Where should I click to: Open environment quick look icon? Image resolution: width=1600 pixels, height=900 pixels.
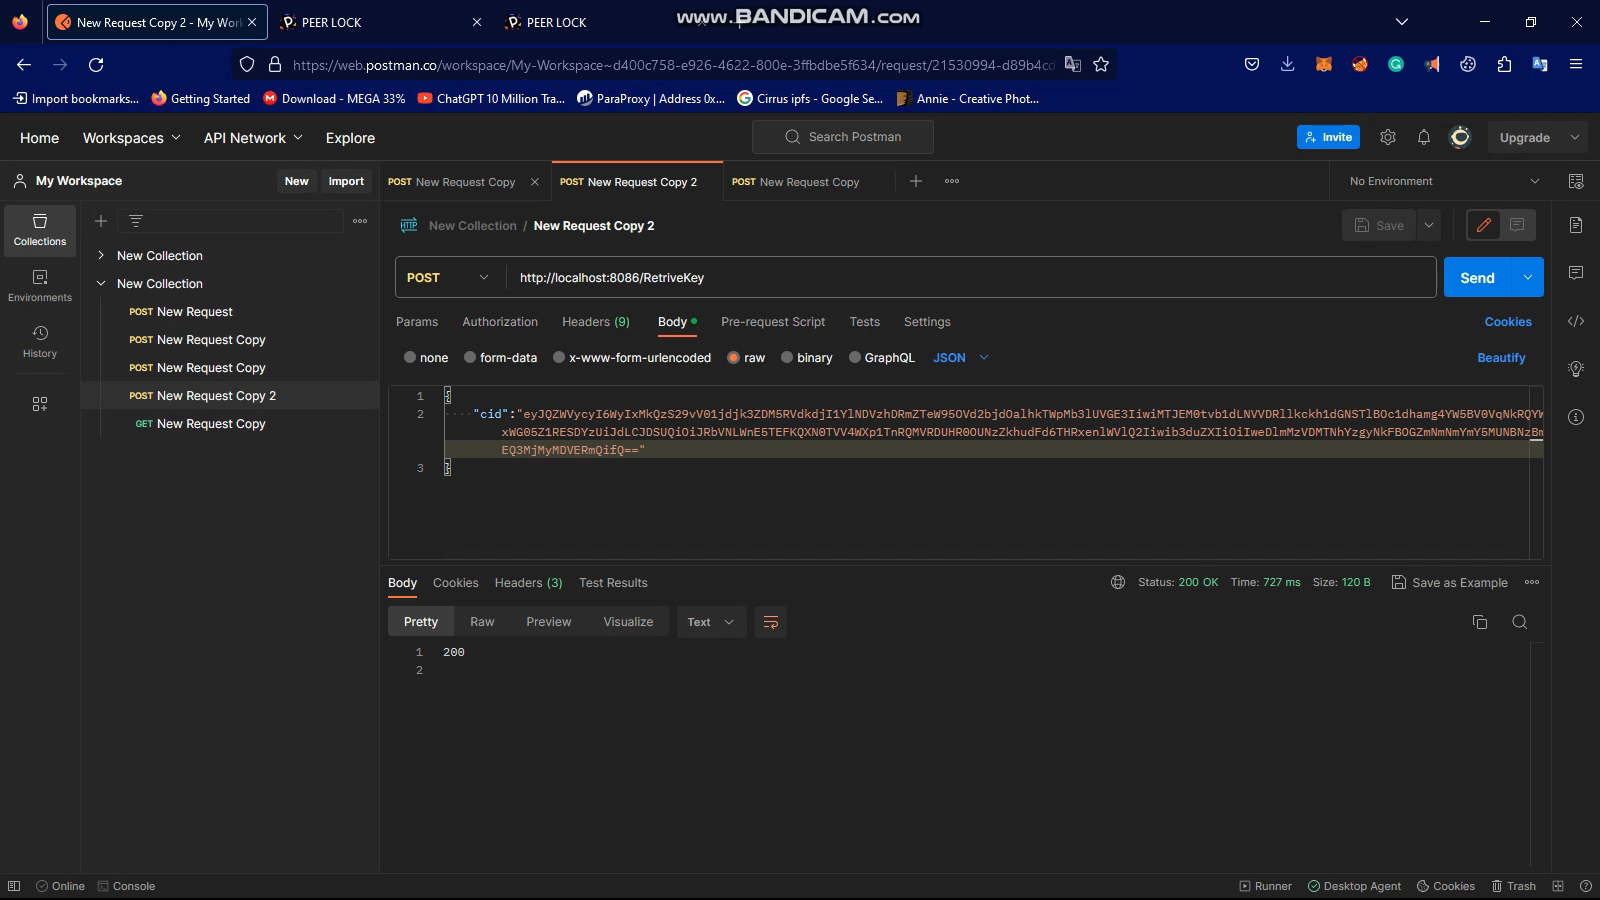click(x=1576, y=181)
